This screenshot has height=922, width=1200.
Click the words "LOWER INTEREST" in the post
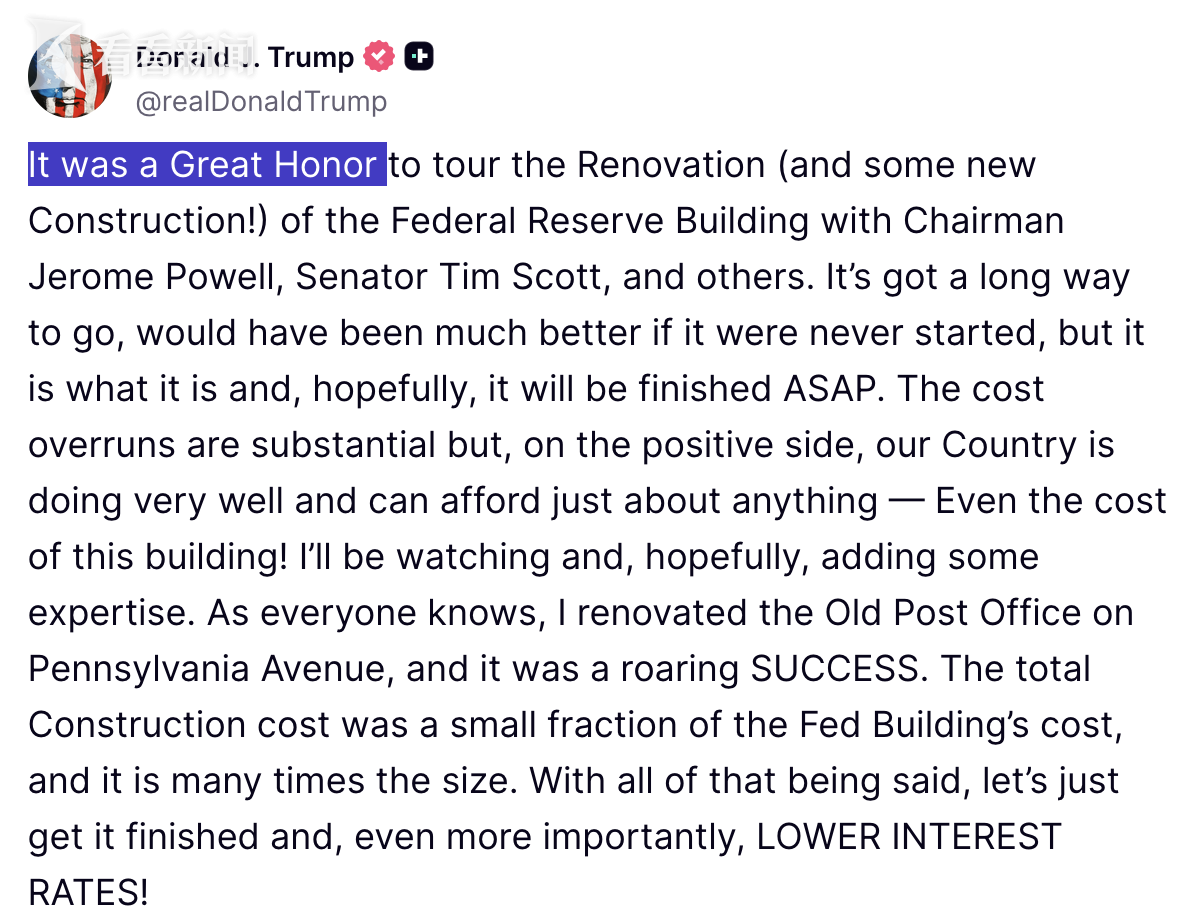[908, 836]
